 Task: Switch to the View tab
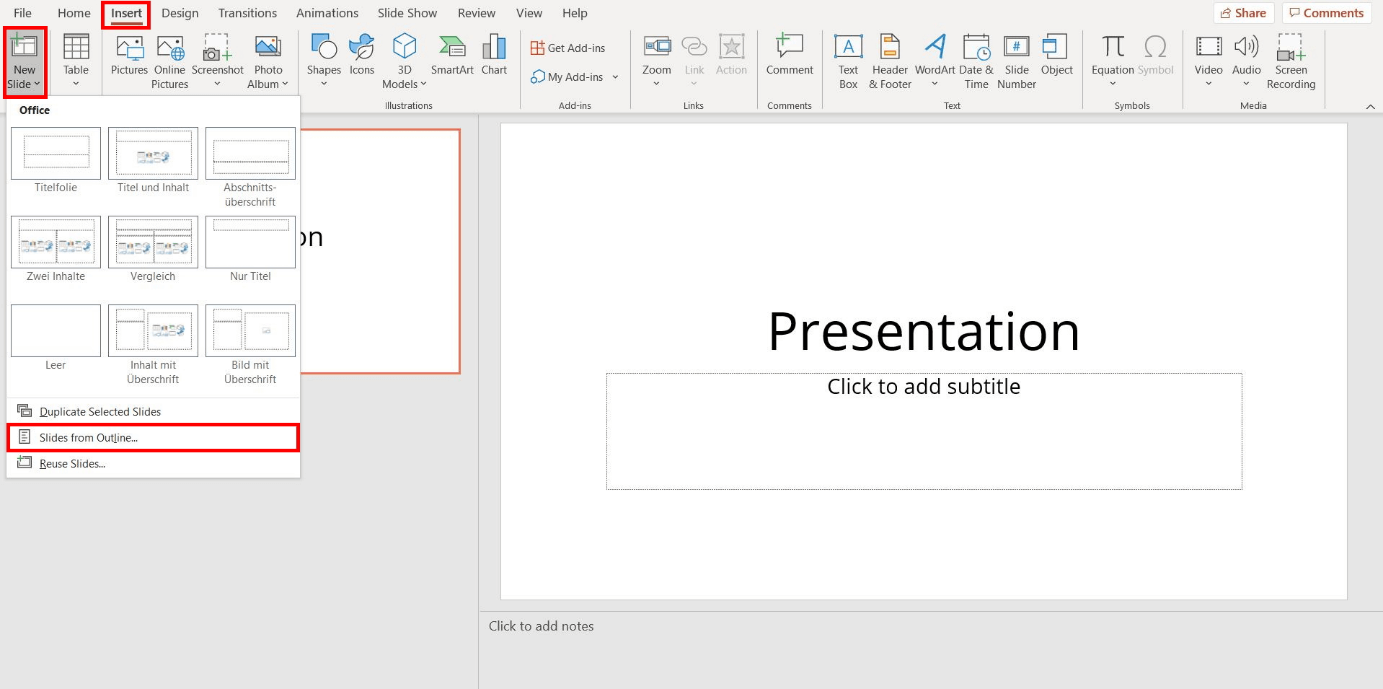[x=529, y=13]
